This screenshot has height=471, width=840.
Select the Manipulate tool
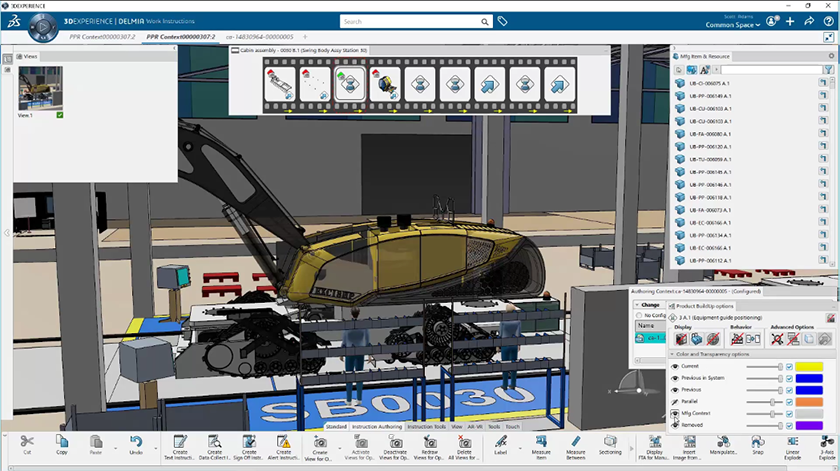click(723, 445)
